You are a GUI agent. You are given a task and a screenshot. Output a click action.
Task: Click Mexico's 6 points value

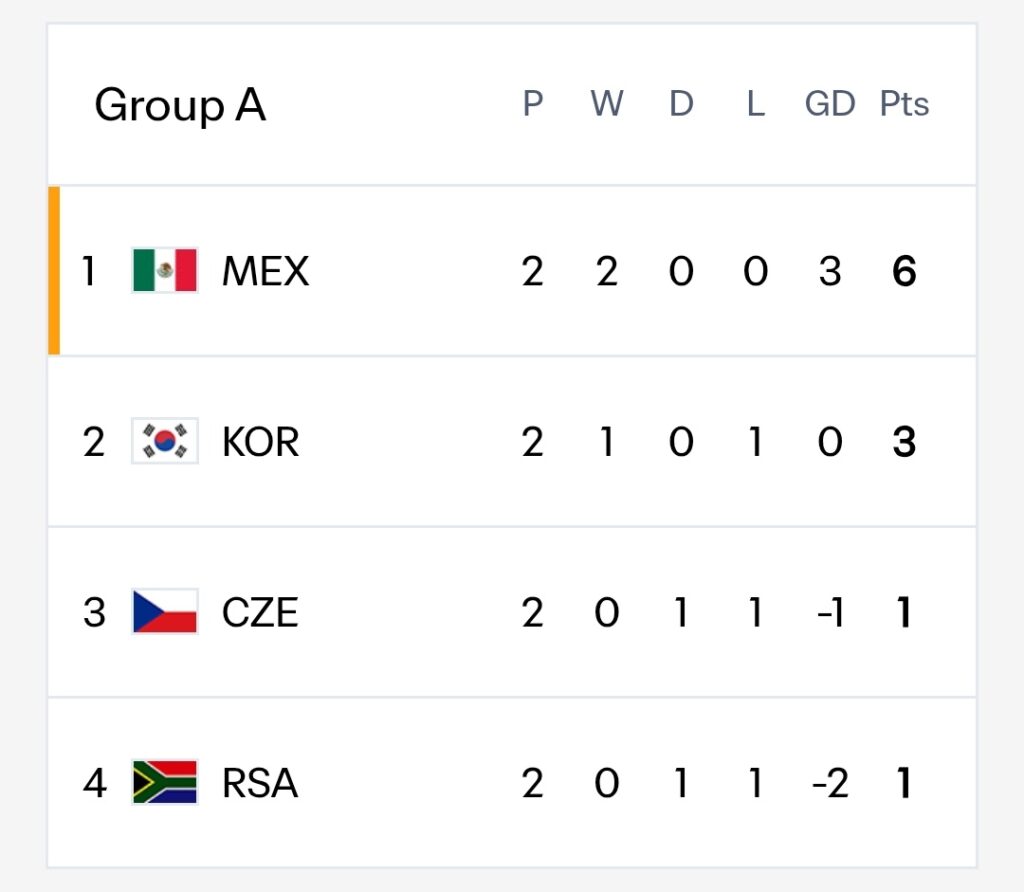click(x=904, y=271)
